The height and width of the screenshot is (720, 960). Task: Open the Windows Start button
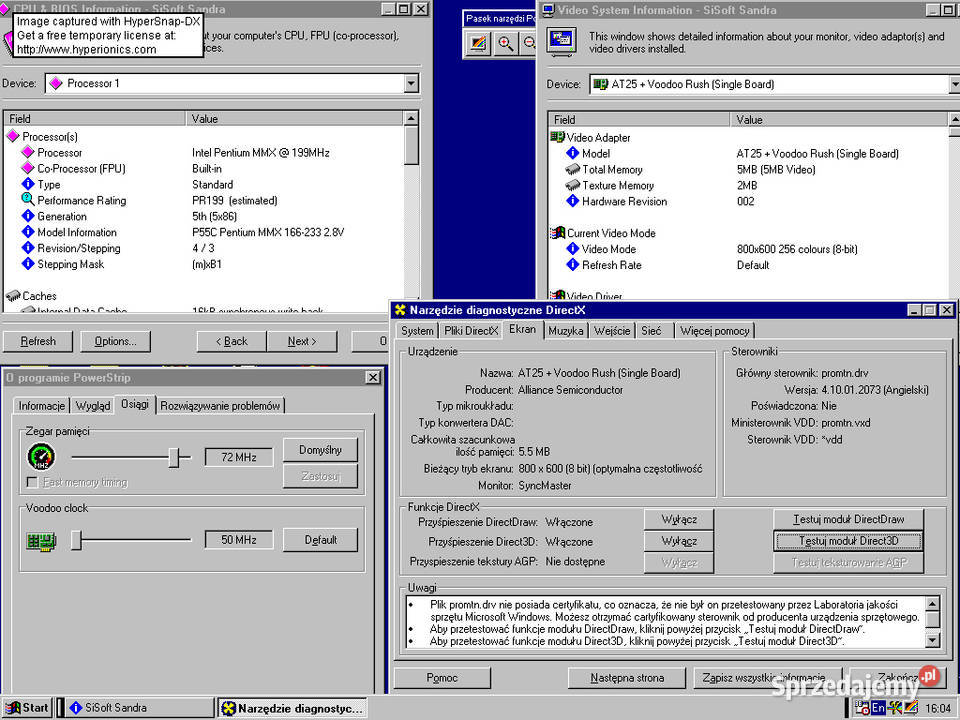point(27,708)
